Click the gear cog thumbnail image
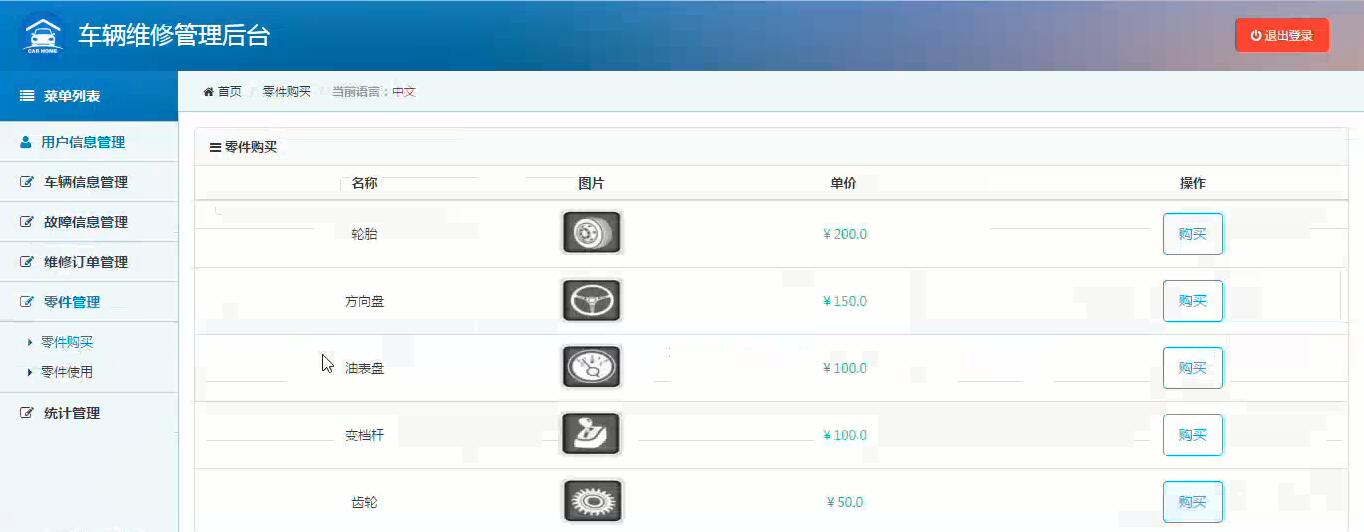 click(591, 501)
